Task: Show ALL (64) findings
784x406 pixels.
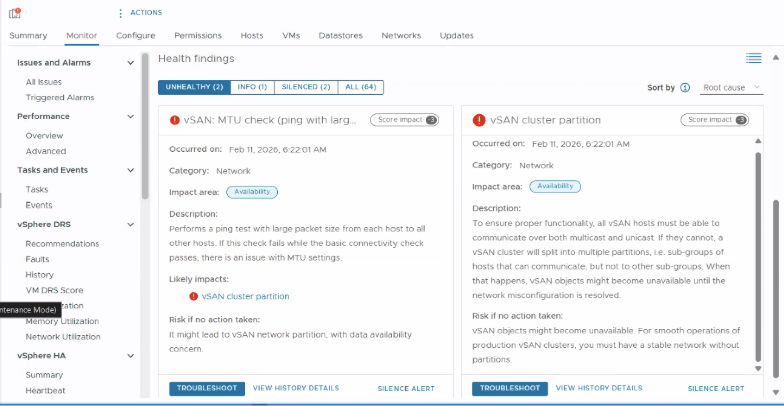Action: coord(361,87)
